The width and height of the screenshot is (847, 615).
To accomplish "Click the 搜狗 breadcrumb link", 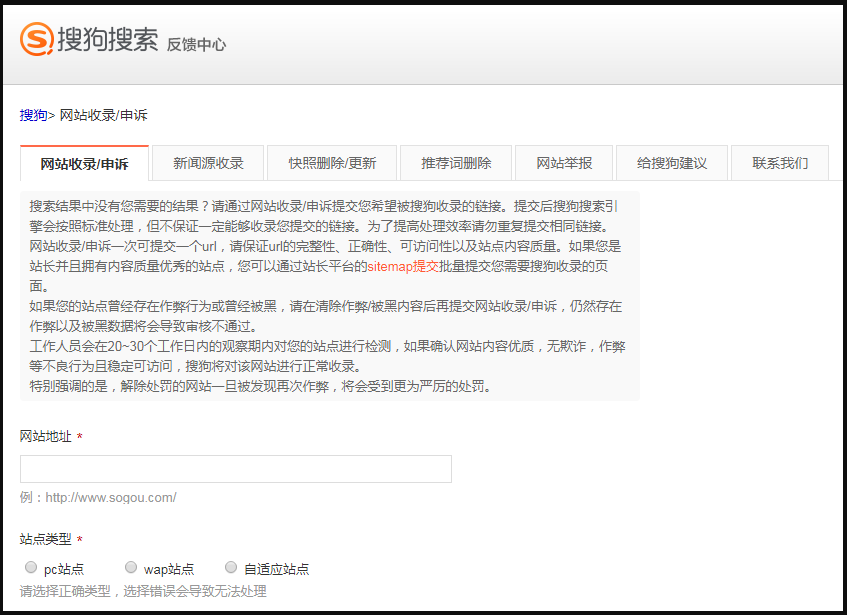I will coord(33,115).
